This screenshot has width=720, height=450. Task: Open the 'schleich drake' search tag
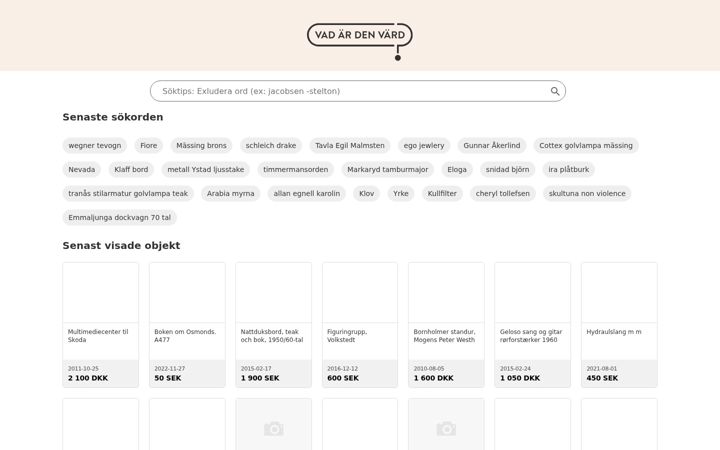click(x=270, y=146)
